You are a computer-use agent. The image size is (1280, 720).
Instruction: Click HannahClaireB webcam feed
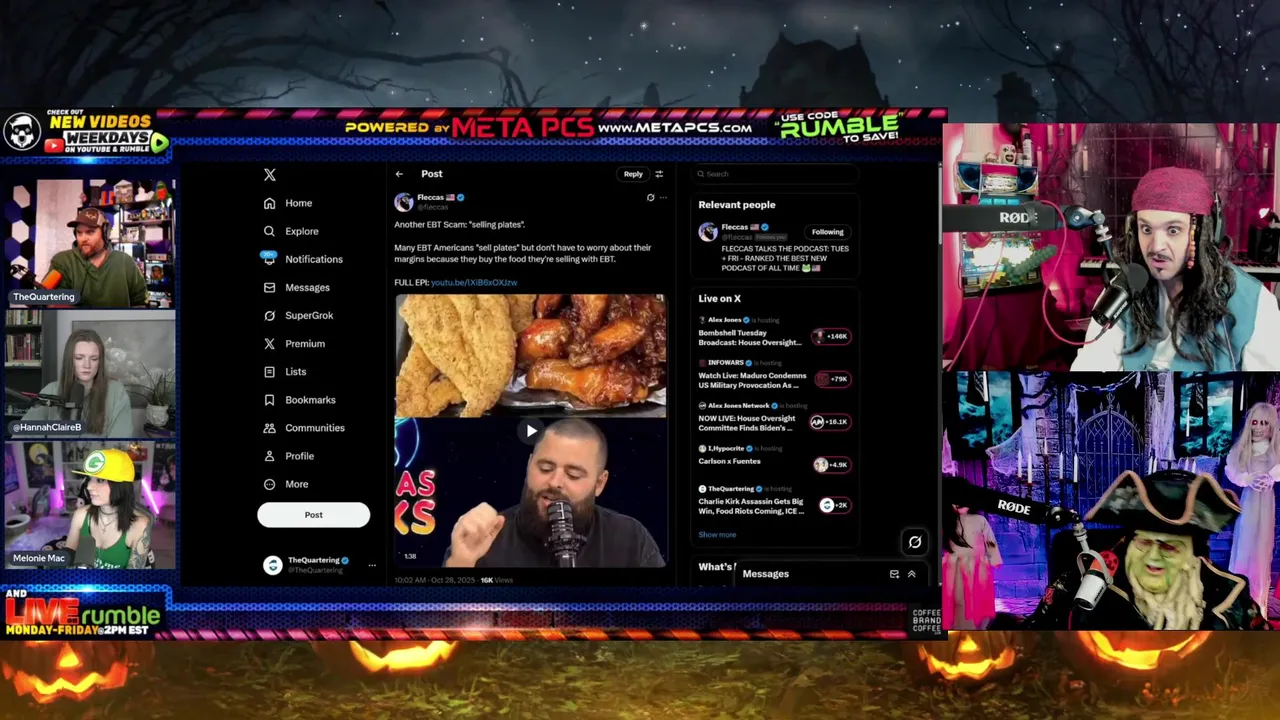tap(91, 372)
